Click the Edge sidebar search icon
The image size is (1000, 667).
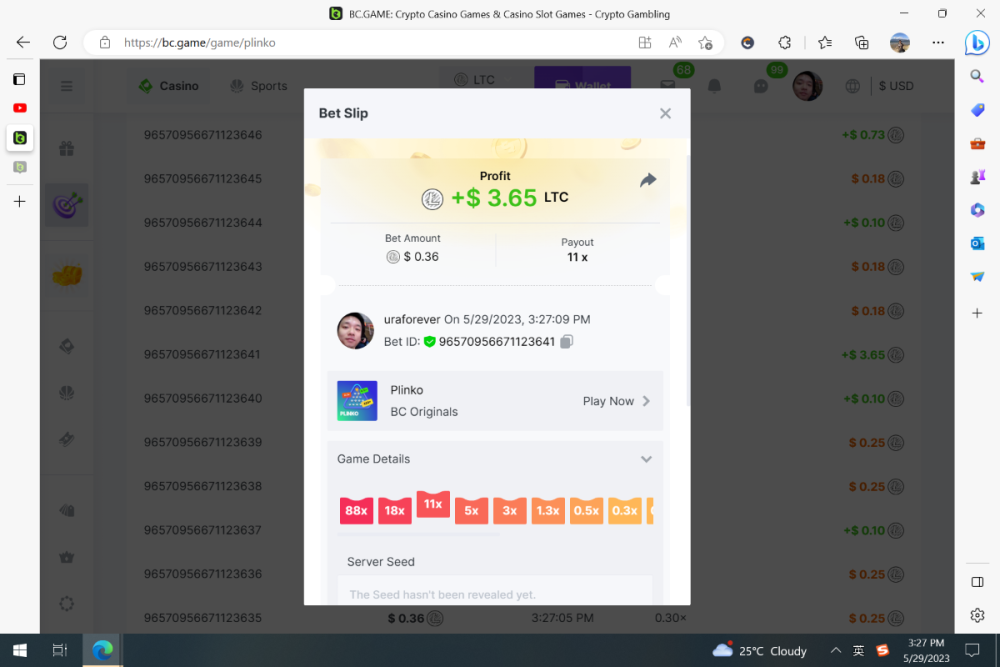coord(977,77)
